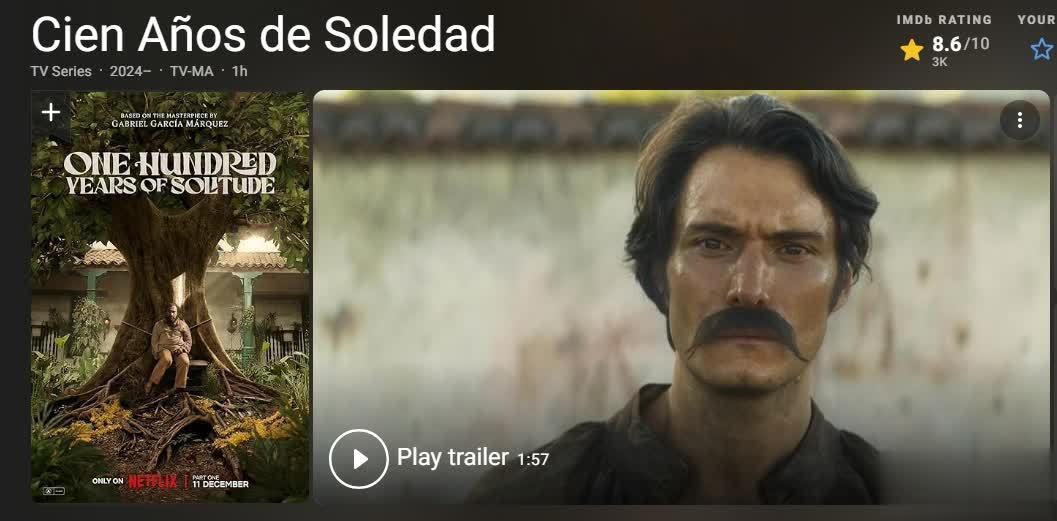Click "Gabriel García Márquez" text on poster
Viewport: 1057px width, 521px height.
point(170,124)
